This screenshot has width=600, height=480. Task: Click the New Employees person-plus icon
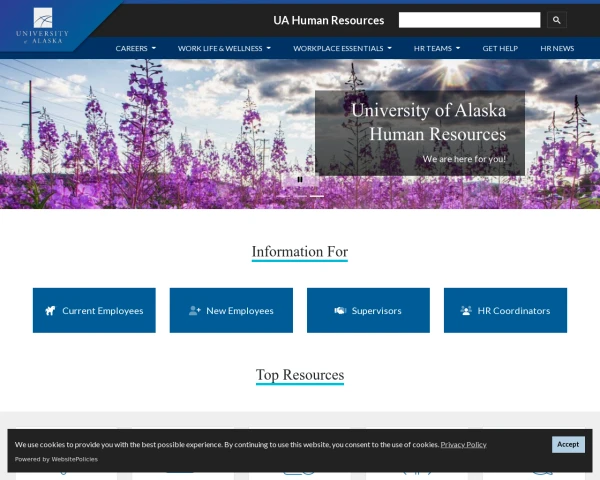195,311
